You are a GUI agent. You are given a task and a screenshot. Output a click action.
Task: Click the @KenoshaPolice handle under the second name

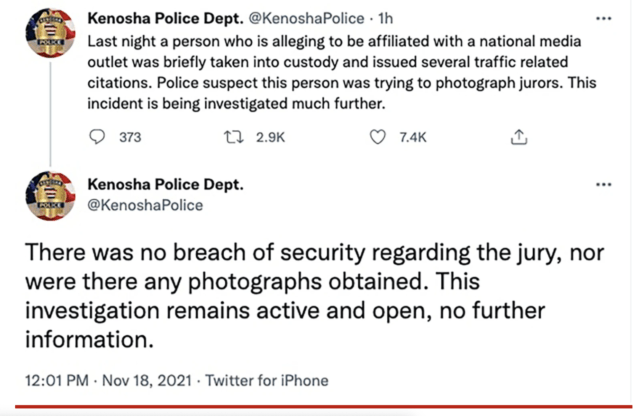click(x=145, y=205)
